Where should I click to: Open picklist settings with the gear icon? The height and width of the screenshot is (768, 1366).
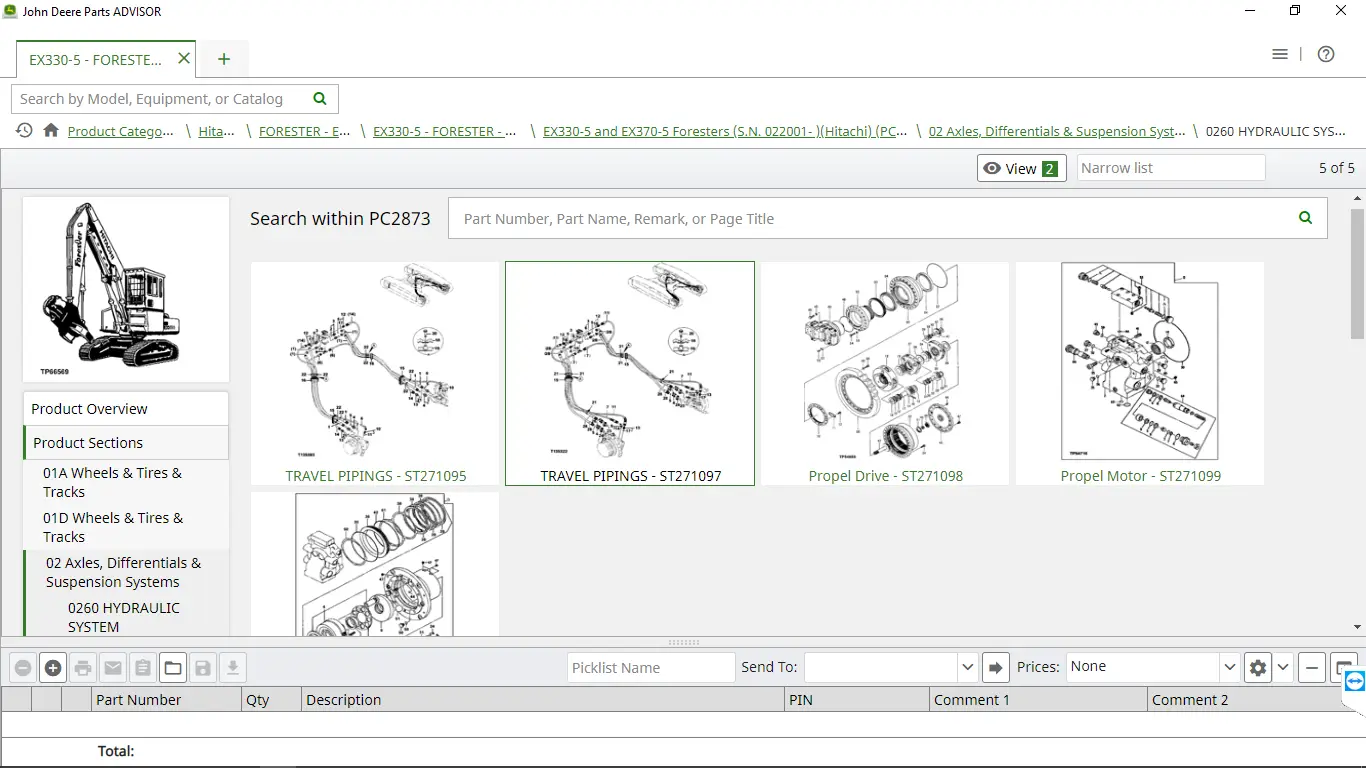[1257, 667]
